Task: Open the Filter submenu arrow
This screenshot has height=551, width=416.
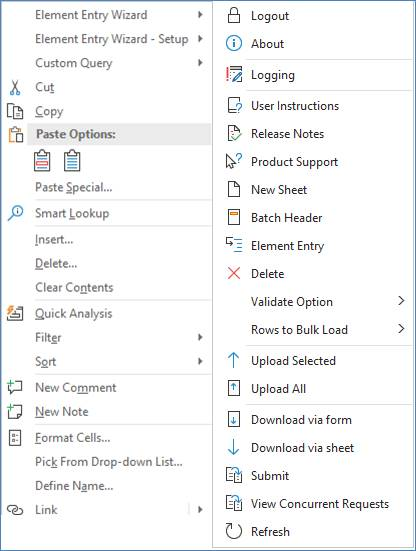Action: tap(200, 337)
